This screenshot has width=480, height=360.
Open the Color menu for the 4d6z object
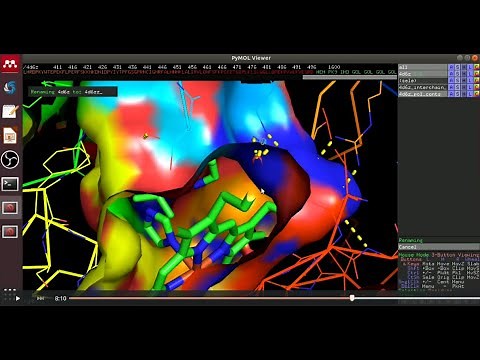[477, 74]
